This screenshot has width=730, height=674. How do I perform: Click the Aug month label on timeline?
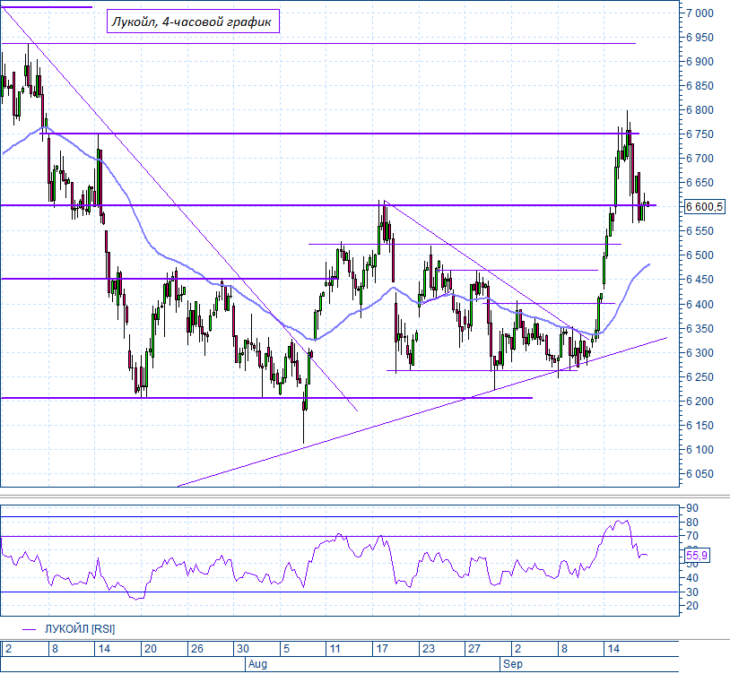[x=257, y=664]
